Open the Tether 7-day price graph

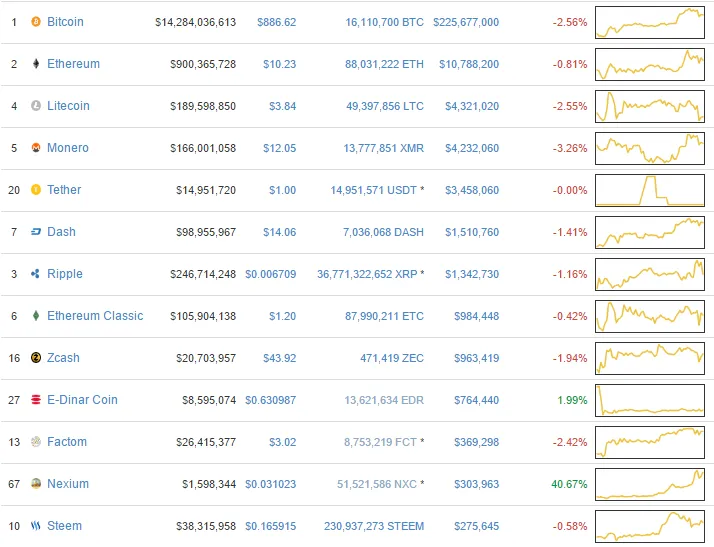[650, 190]
